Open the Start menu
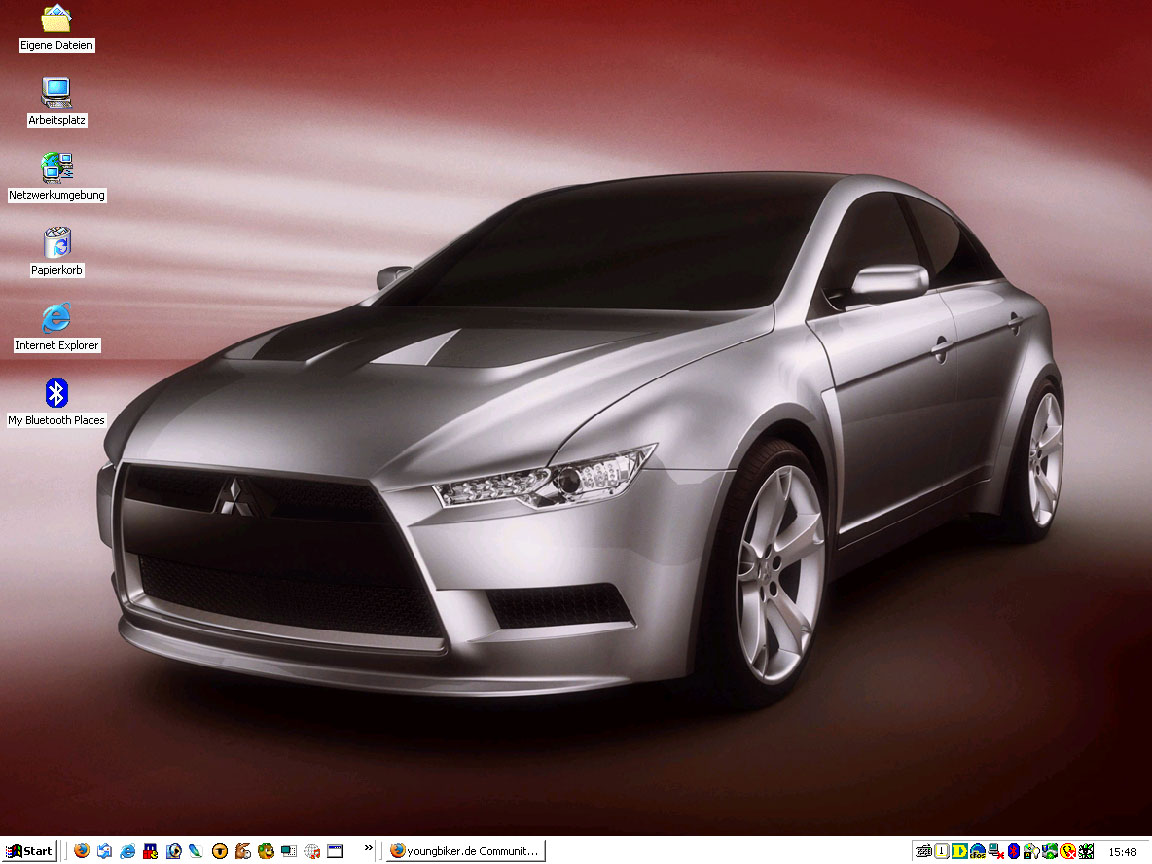 [x=29, y=852]
